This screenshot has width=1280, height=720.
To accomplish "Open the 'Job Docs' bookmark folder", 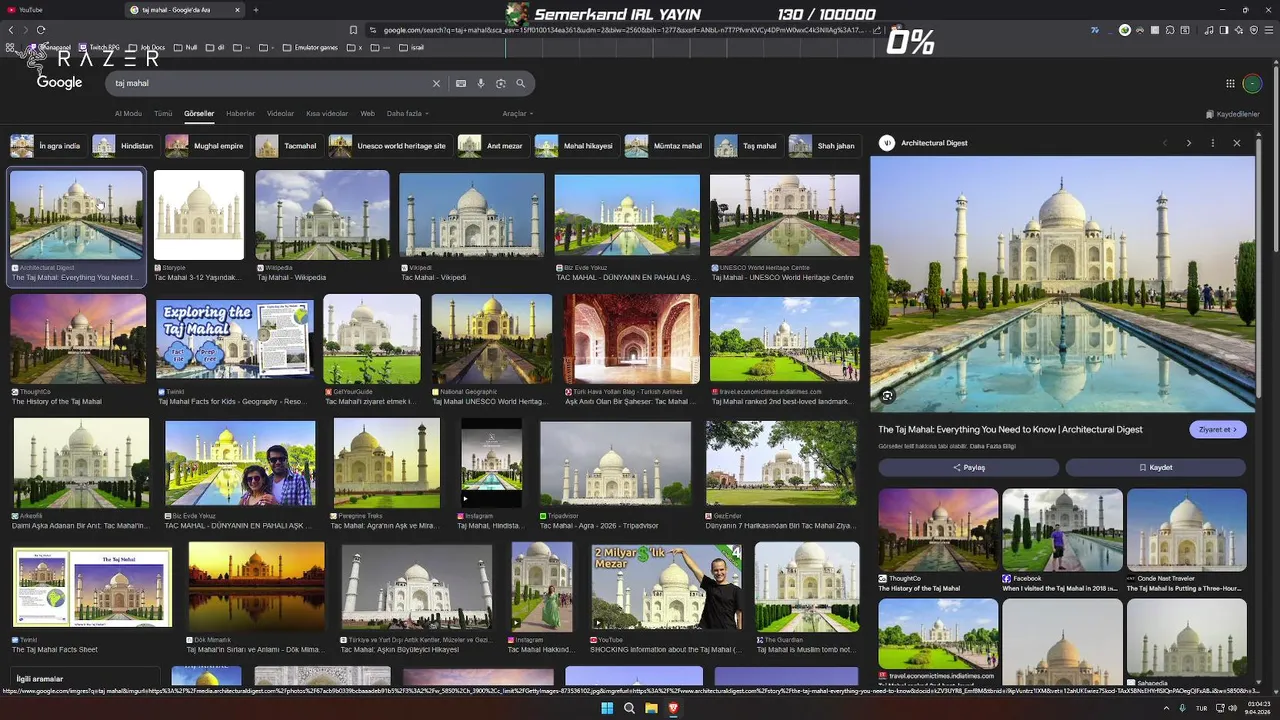I will (x=146, y=47).
